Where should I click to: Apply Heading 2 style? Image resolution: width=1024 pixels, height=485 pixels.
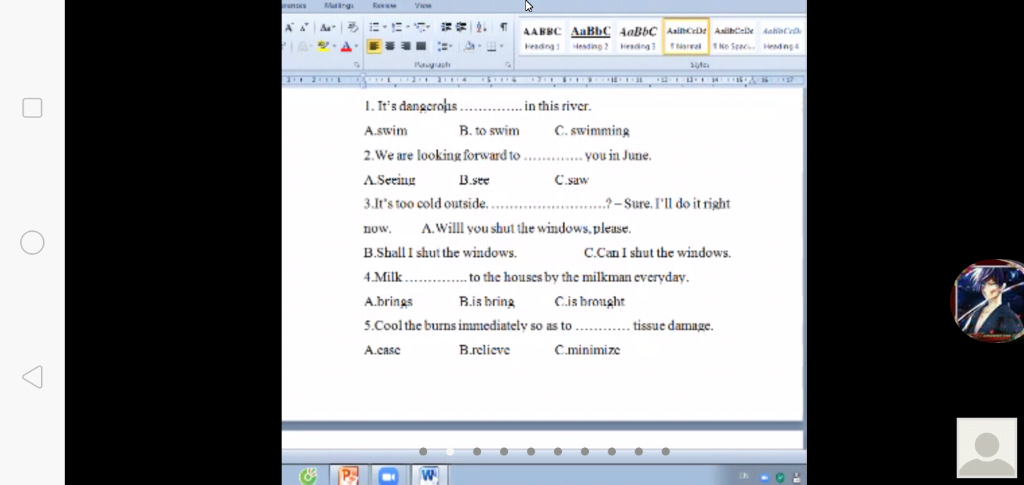point(590,37)
